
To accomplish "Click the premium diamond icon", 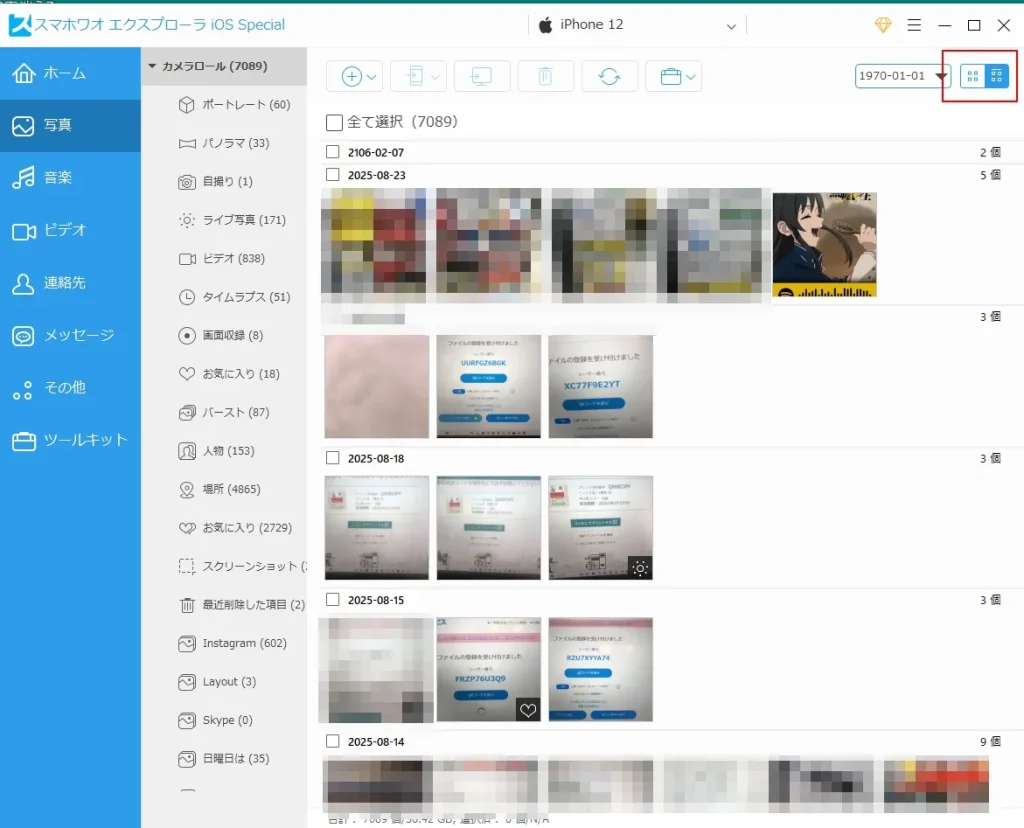I will [x=883, y=25].
